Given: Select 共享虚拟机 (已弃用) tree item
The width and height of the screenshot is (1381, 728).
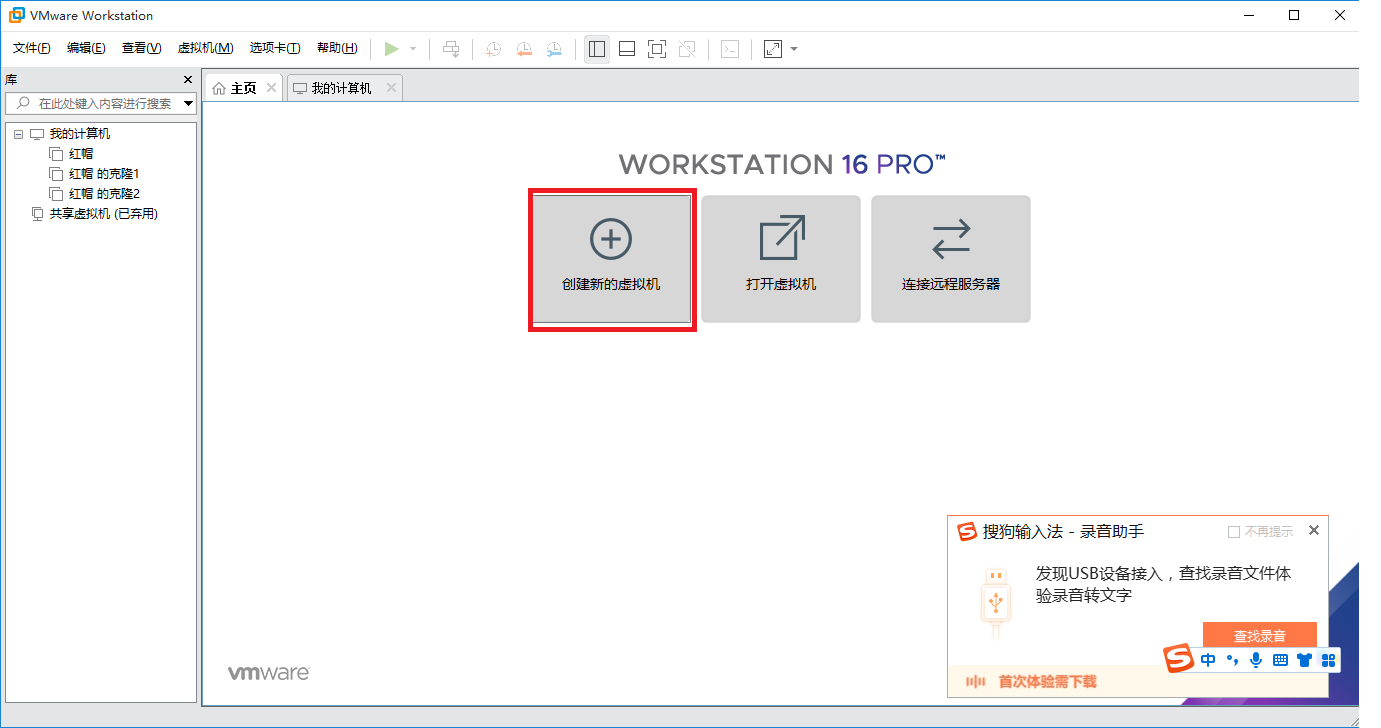Looking at the screenshot, I should pos(104,214).
